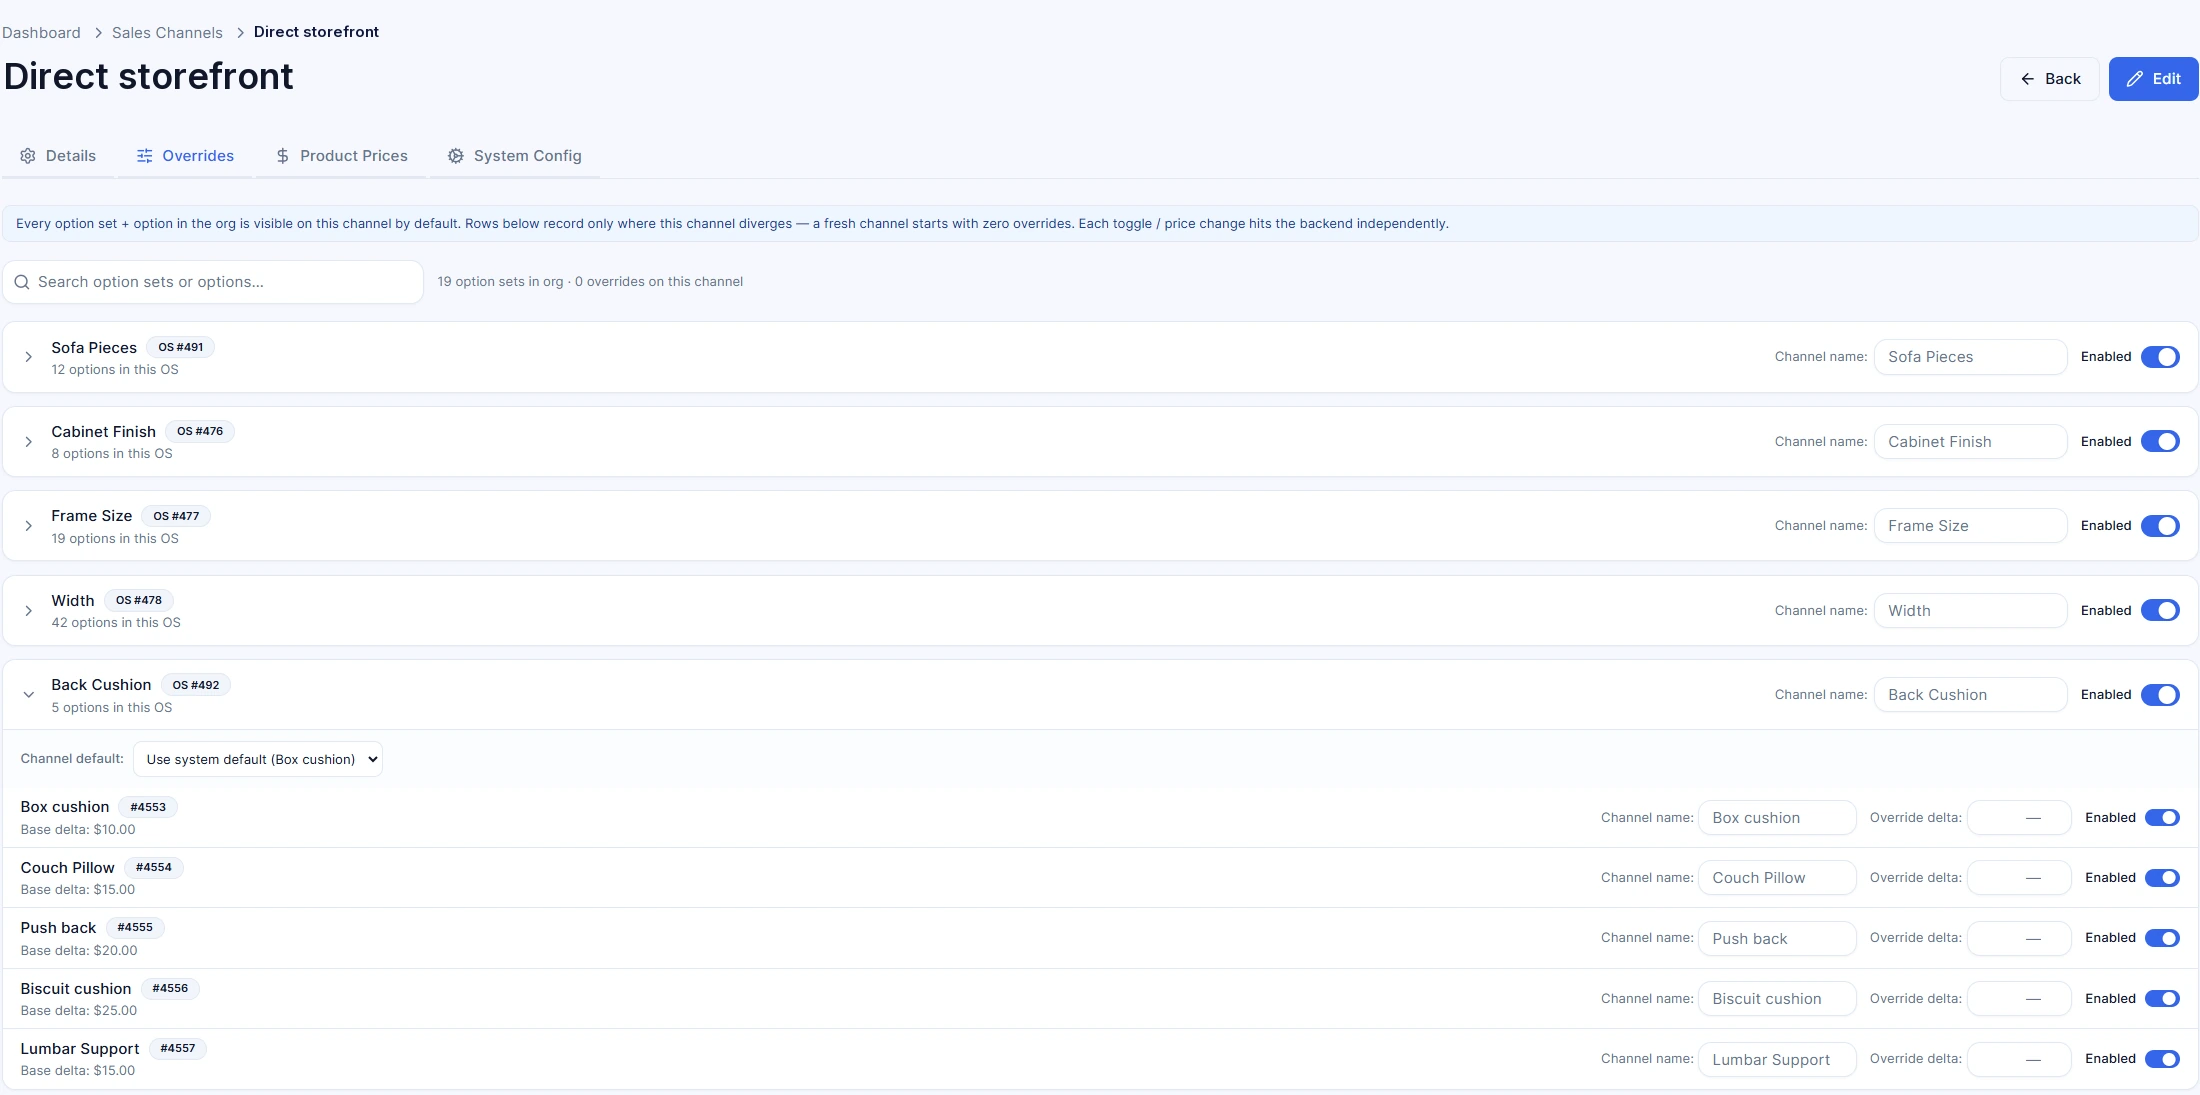This screenshot has width=2200, height=1095.
Task: Focus the search option sets field
Action: (x=213, y=282)
